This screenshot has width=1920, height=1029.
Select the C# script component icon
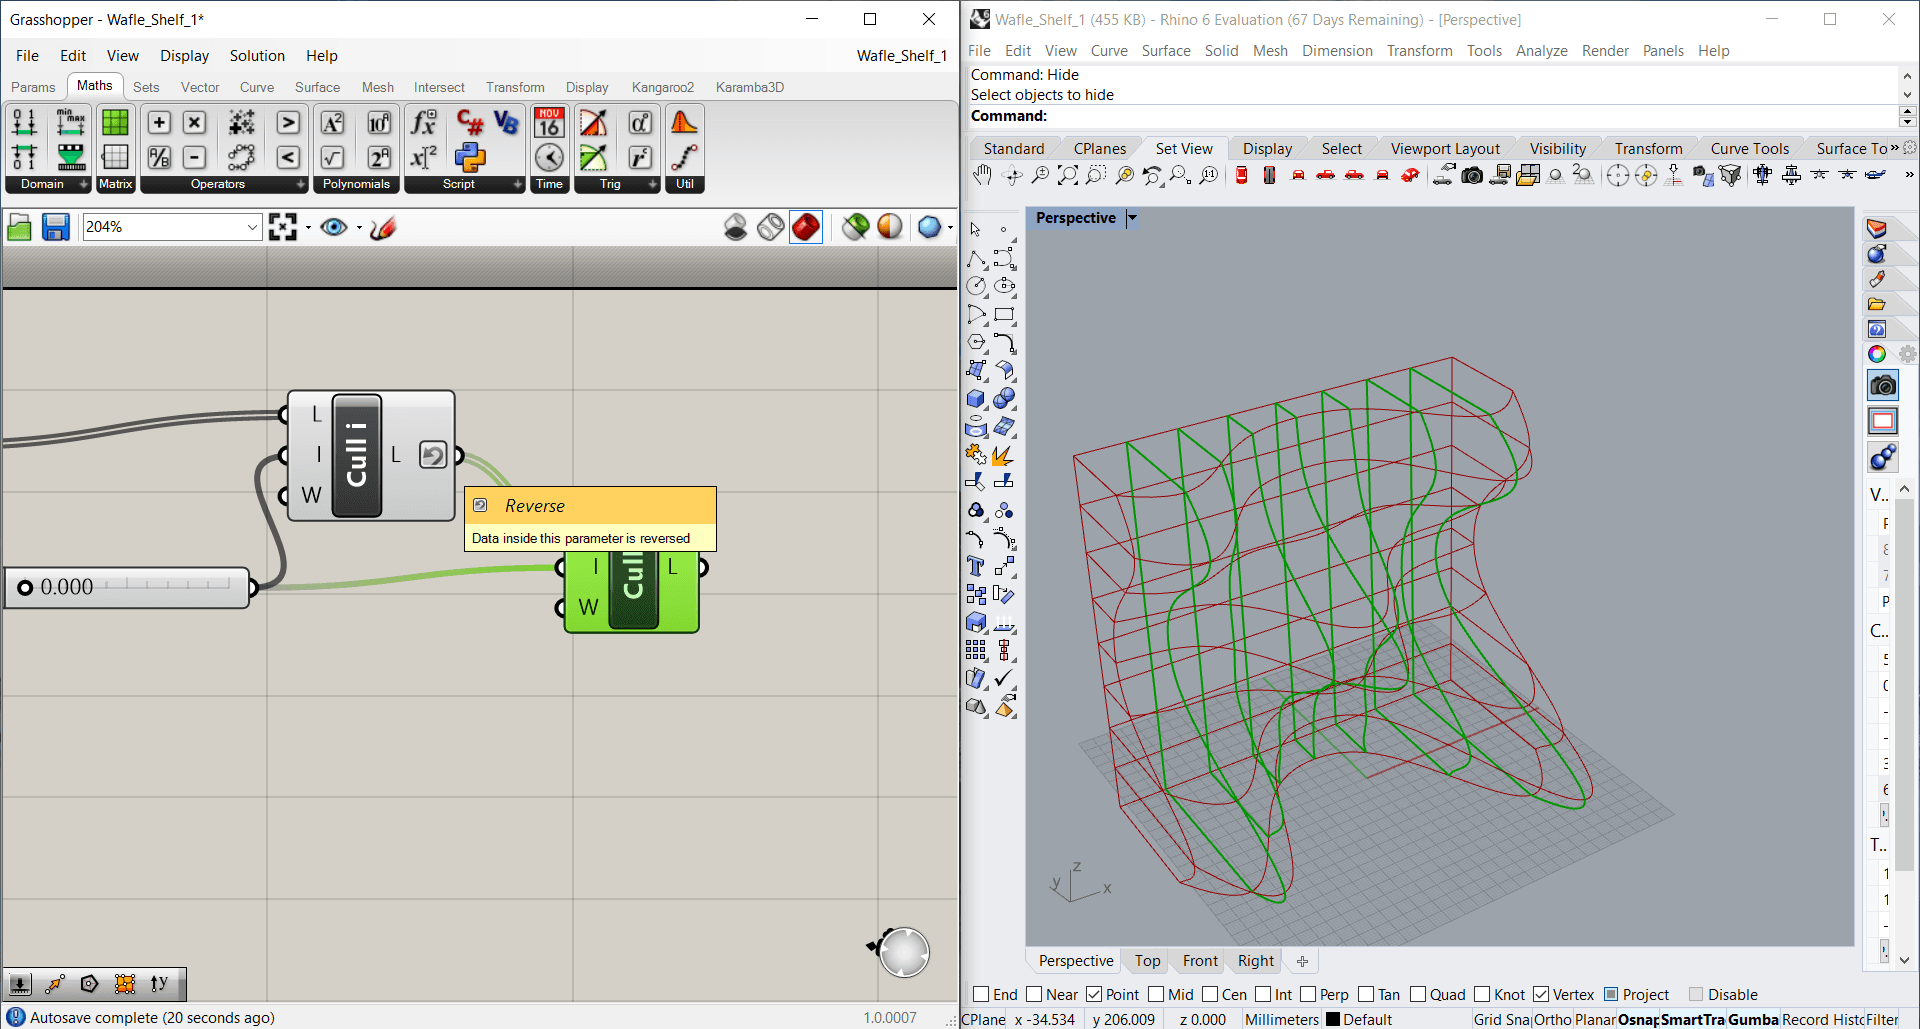(x=470, y=123)
